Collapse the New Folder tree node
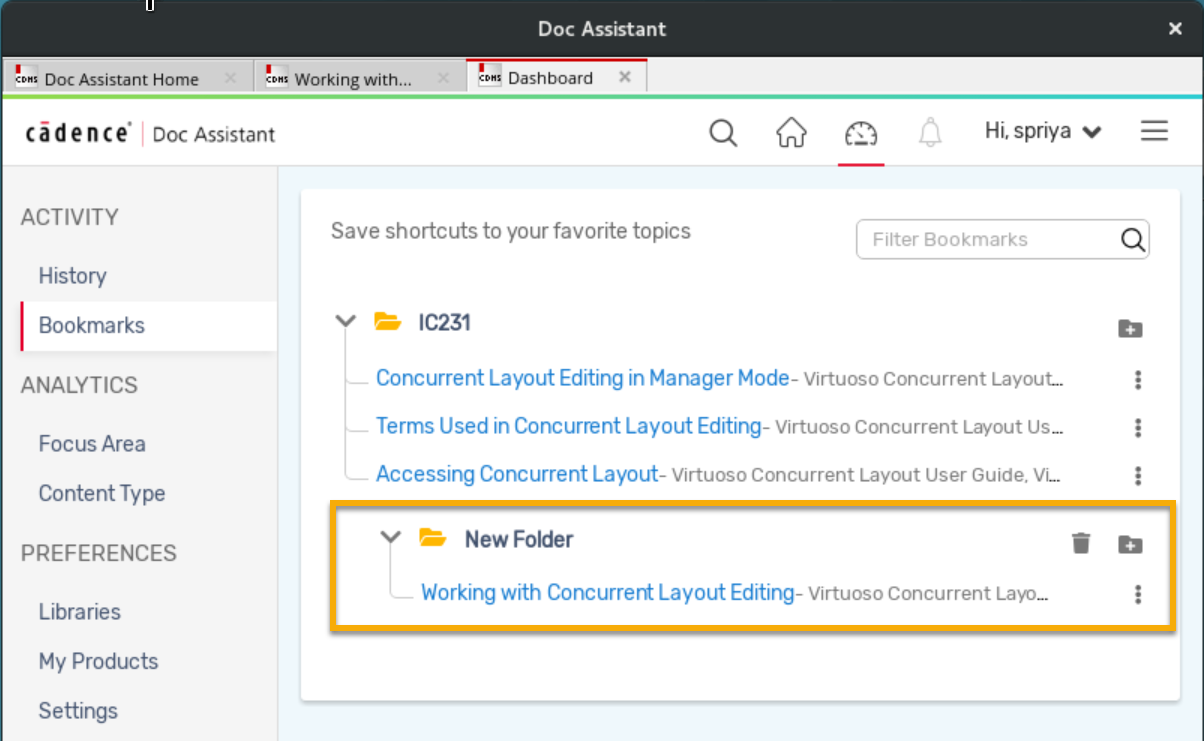The width and height of the screenshot is (1204, 741). pyautogui.click(x=391, y=537)
